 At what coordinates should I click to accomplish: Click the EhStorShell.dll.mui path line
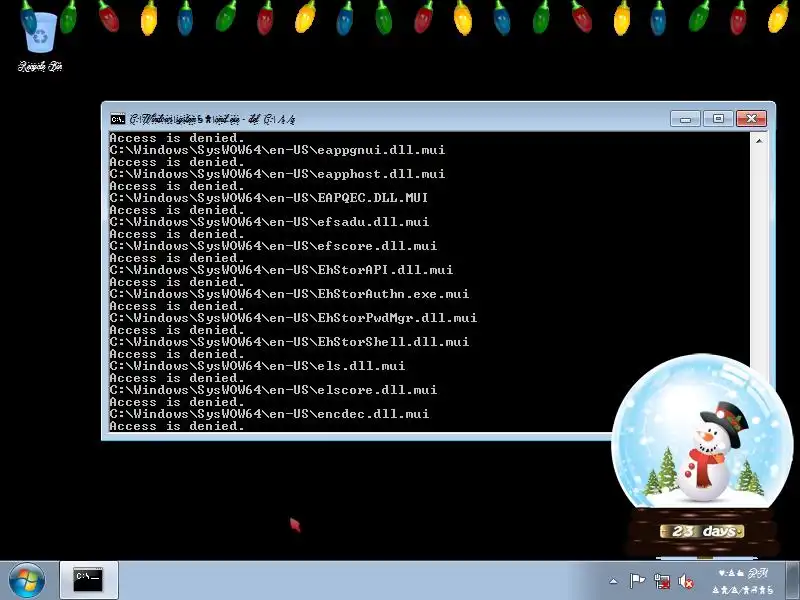click(289, 342)
